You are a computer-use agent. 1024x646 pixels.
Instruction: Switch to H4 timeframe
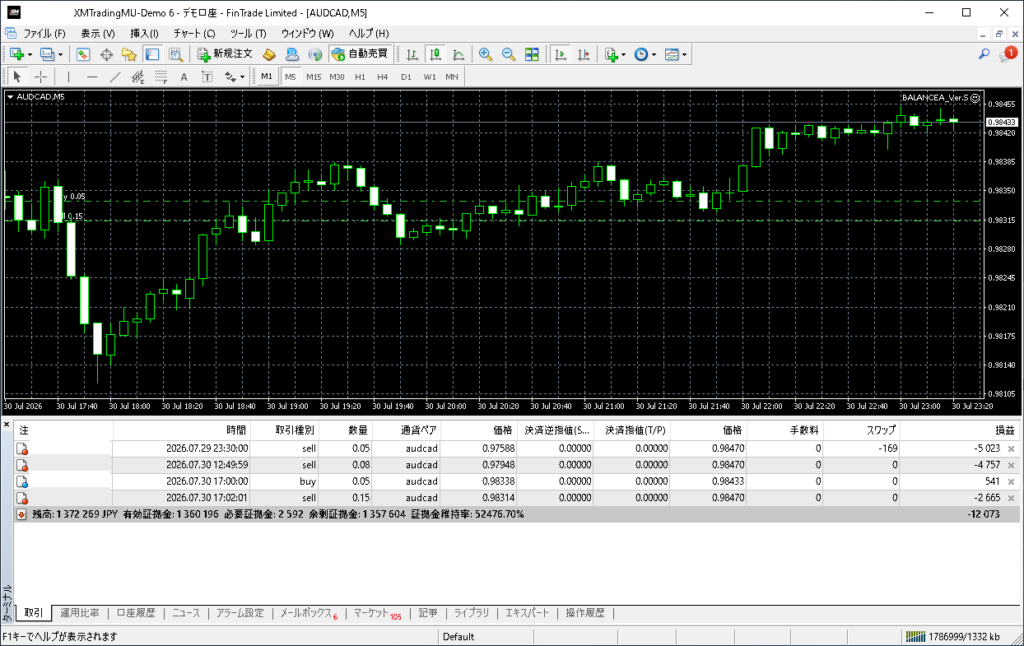click(x=383, y=77)
